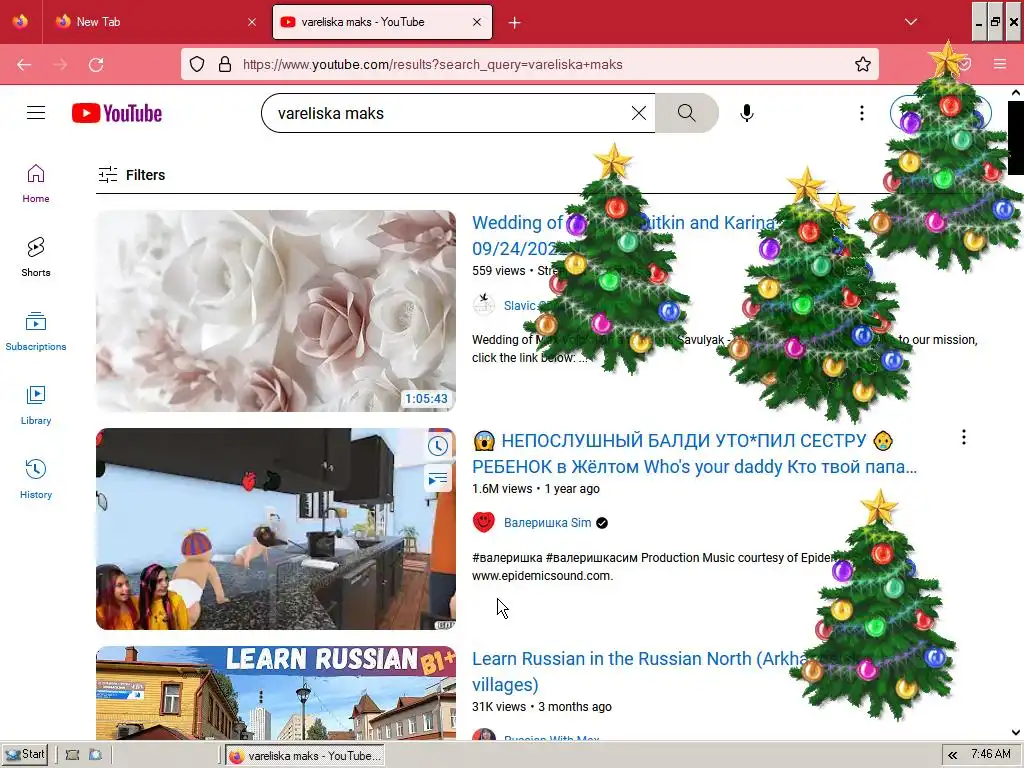This screenshot has width=1024, height=768.
Task: Add Baldi video to queue
Action: pyautogui.click(x=438, y=479)
